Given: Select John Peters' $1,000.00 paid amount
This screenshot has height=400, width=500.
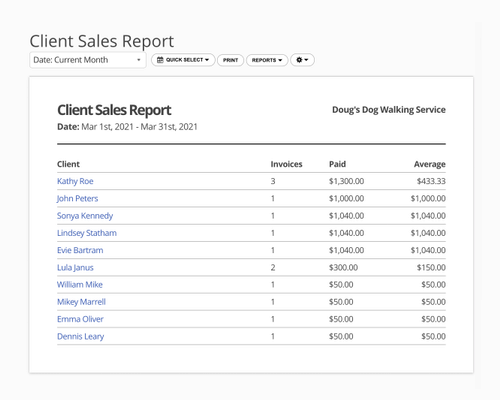Looking at the screenshot, I should coord(346,198).
